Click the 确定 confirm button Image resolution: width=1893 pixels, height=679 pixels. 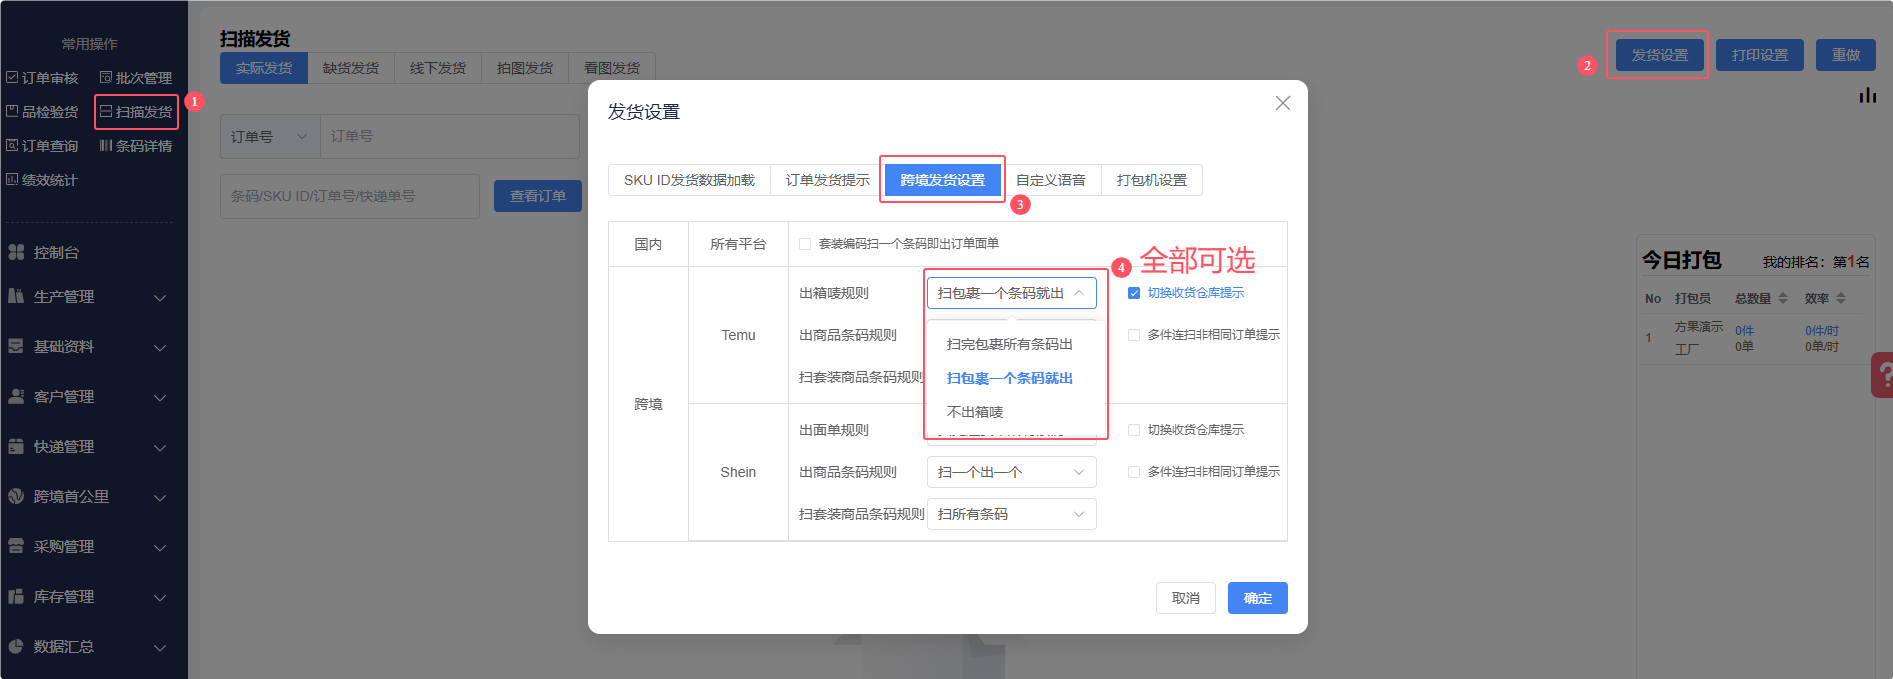click(x=1257, y=598)
